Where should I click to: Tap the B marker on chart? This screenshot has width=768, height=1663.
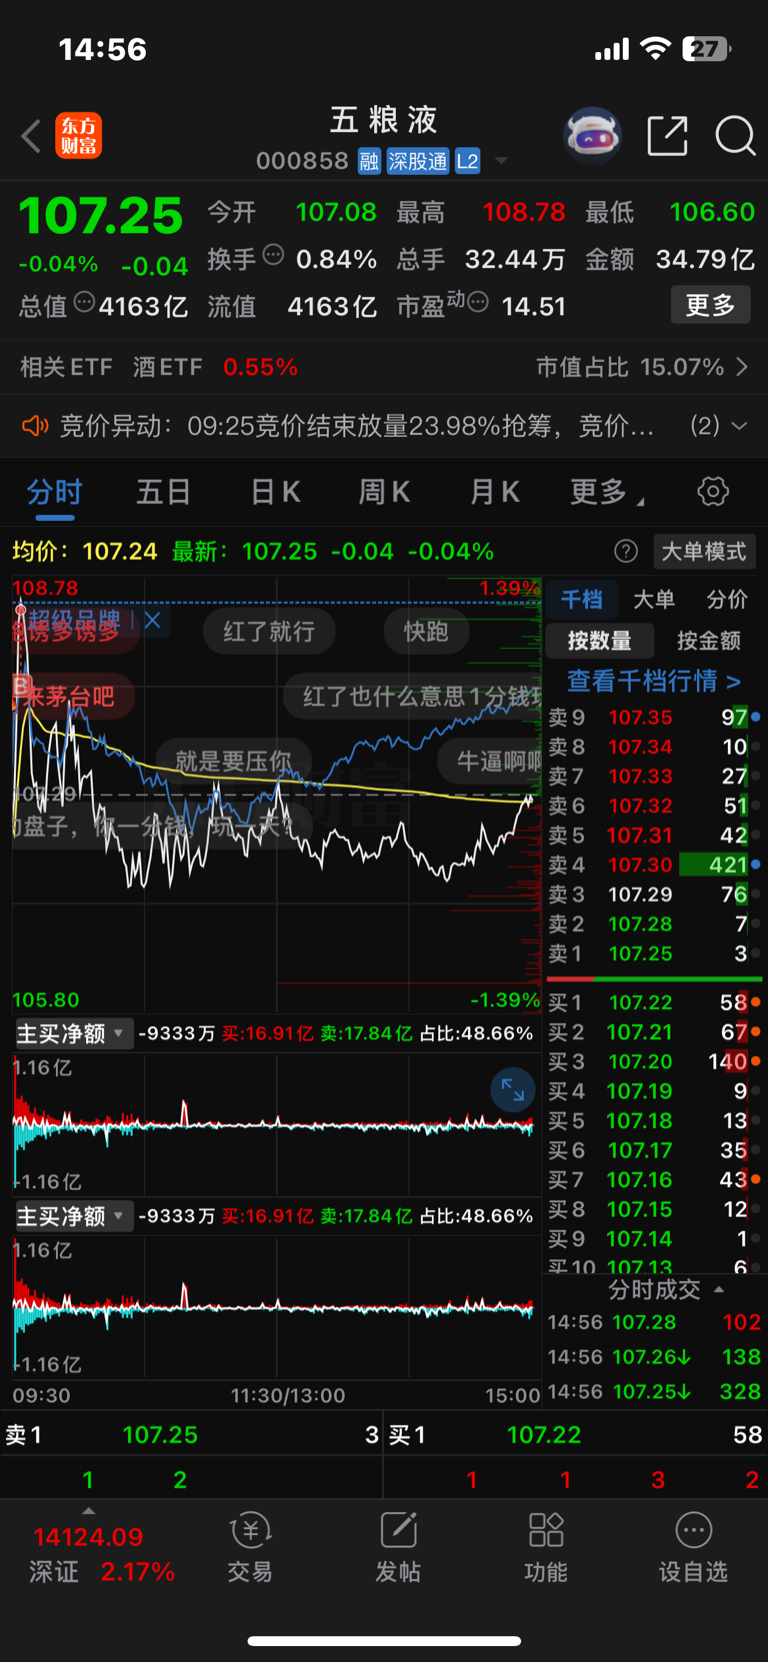coord(21,685)
